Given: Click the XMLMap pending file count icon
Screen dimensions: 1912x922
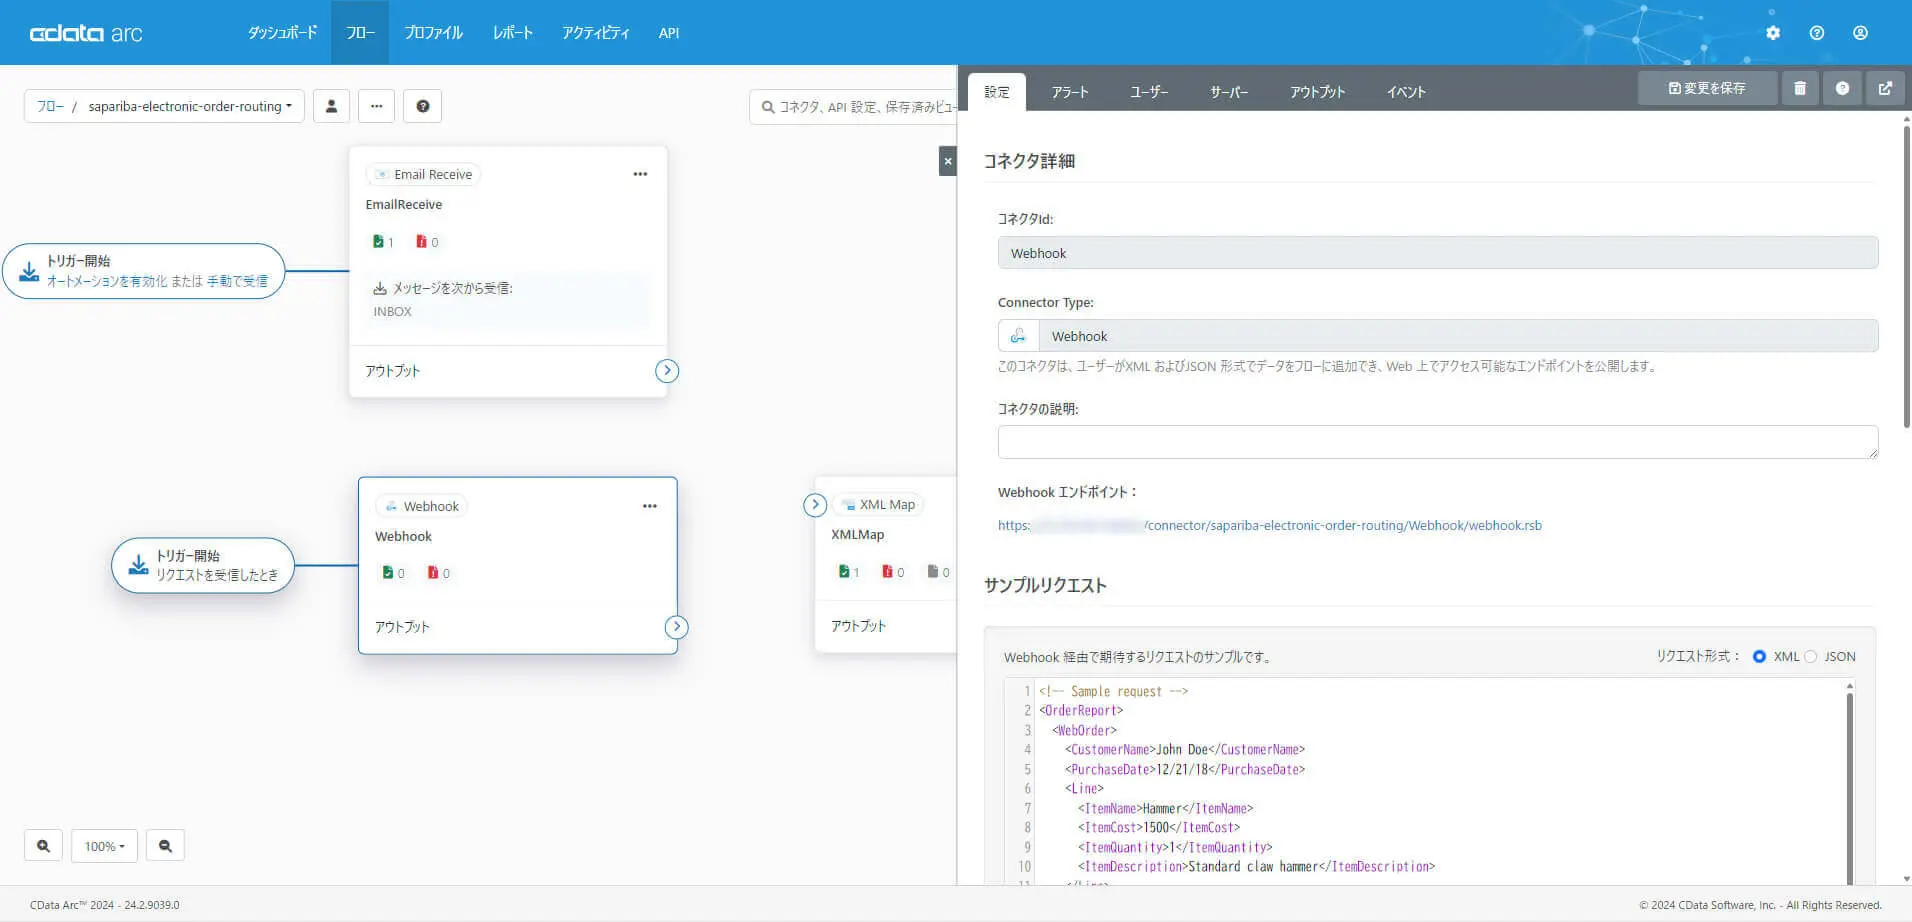Looking at the screenshot, I should tap(933, 572).
